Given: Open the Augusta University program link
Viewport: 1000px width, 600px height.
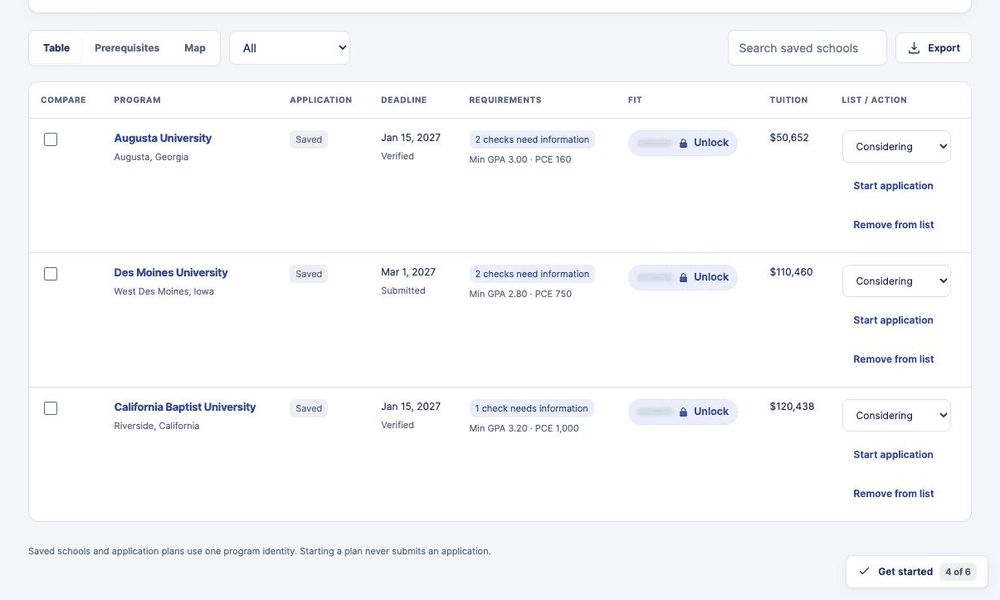Looking at the screenshot, I should pos(163,138).
